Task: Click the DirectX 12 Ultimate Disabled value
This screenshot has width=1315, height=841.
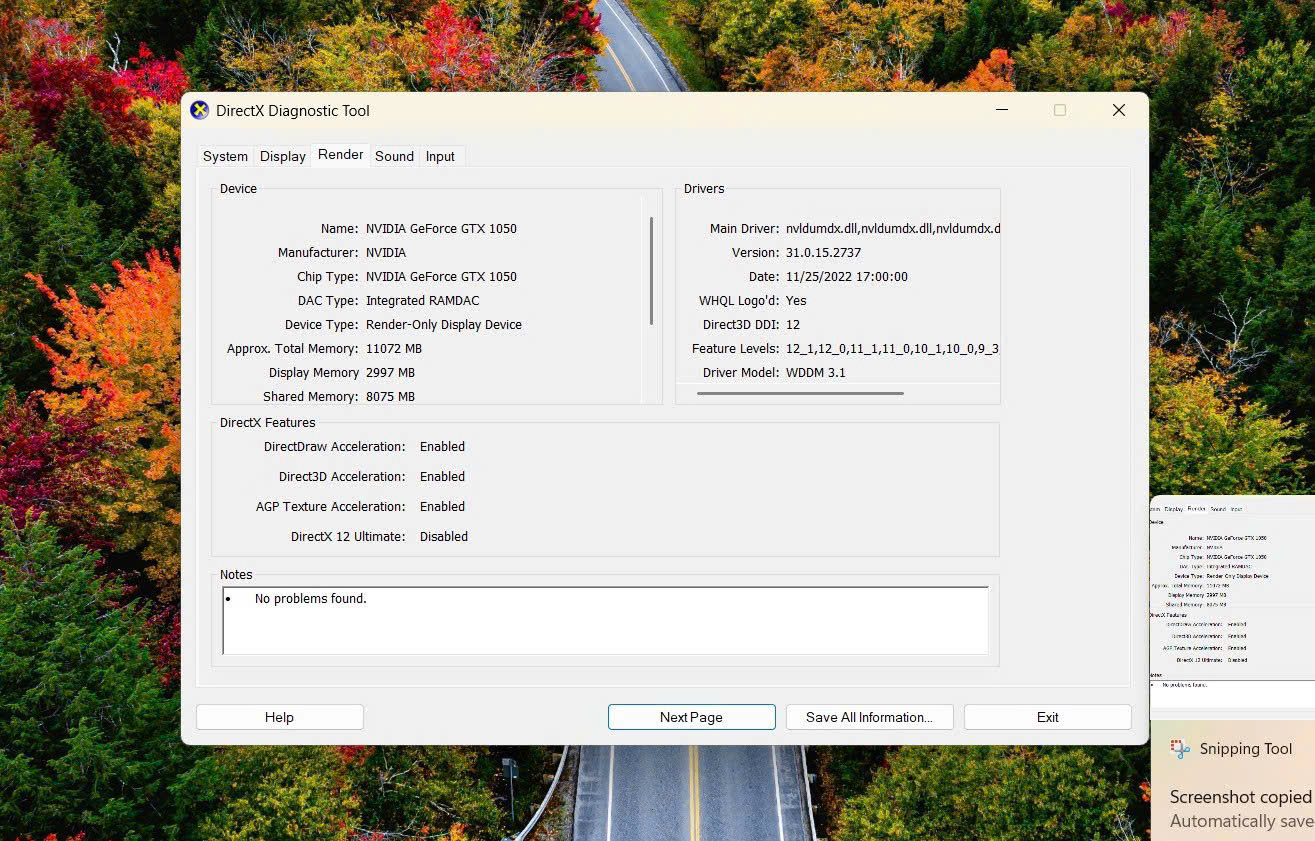Action: coord(444,537)
